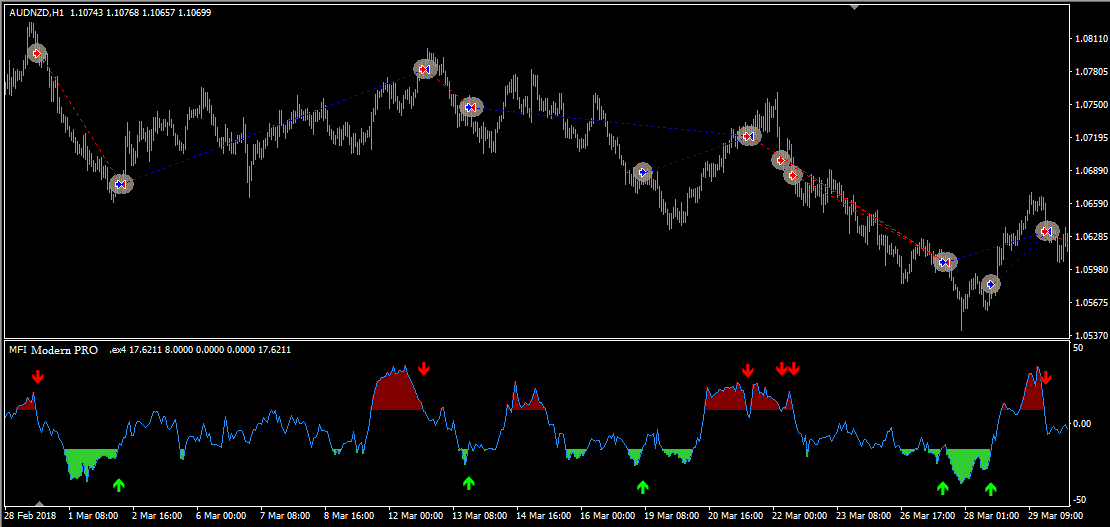Screen dimensions: 1110x527
Task: Click the 22 Mar 00:00 time axis label
Action: [x=799, y=516]
